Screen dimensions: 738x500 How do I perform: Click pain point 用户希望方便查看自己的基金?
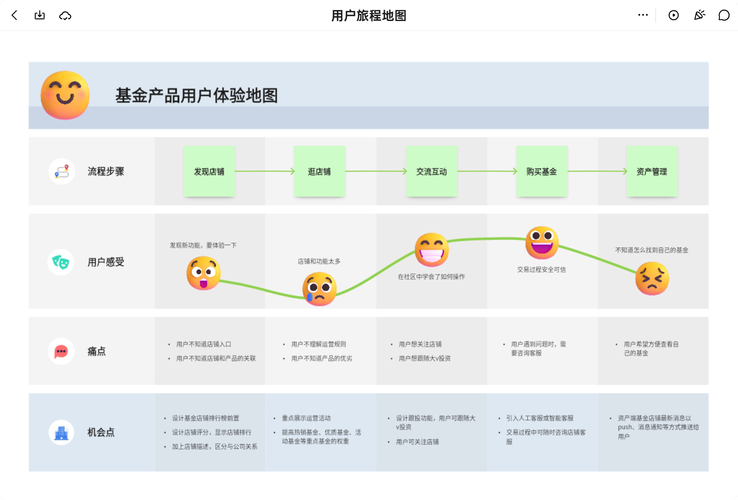[651, 348]
